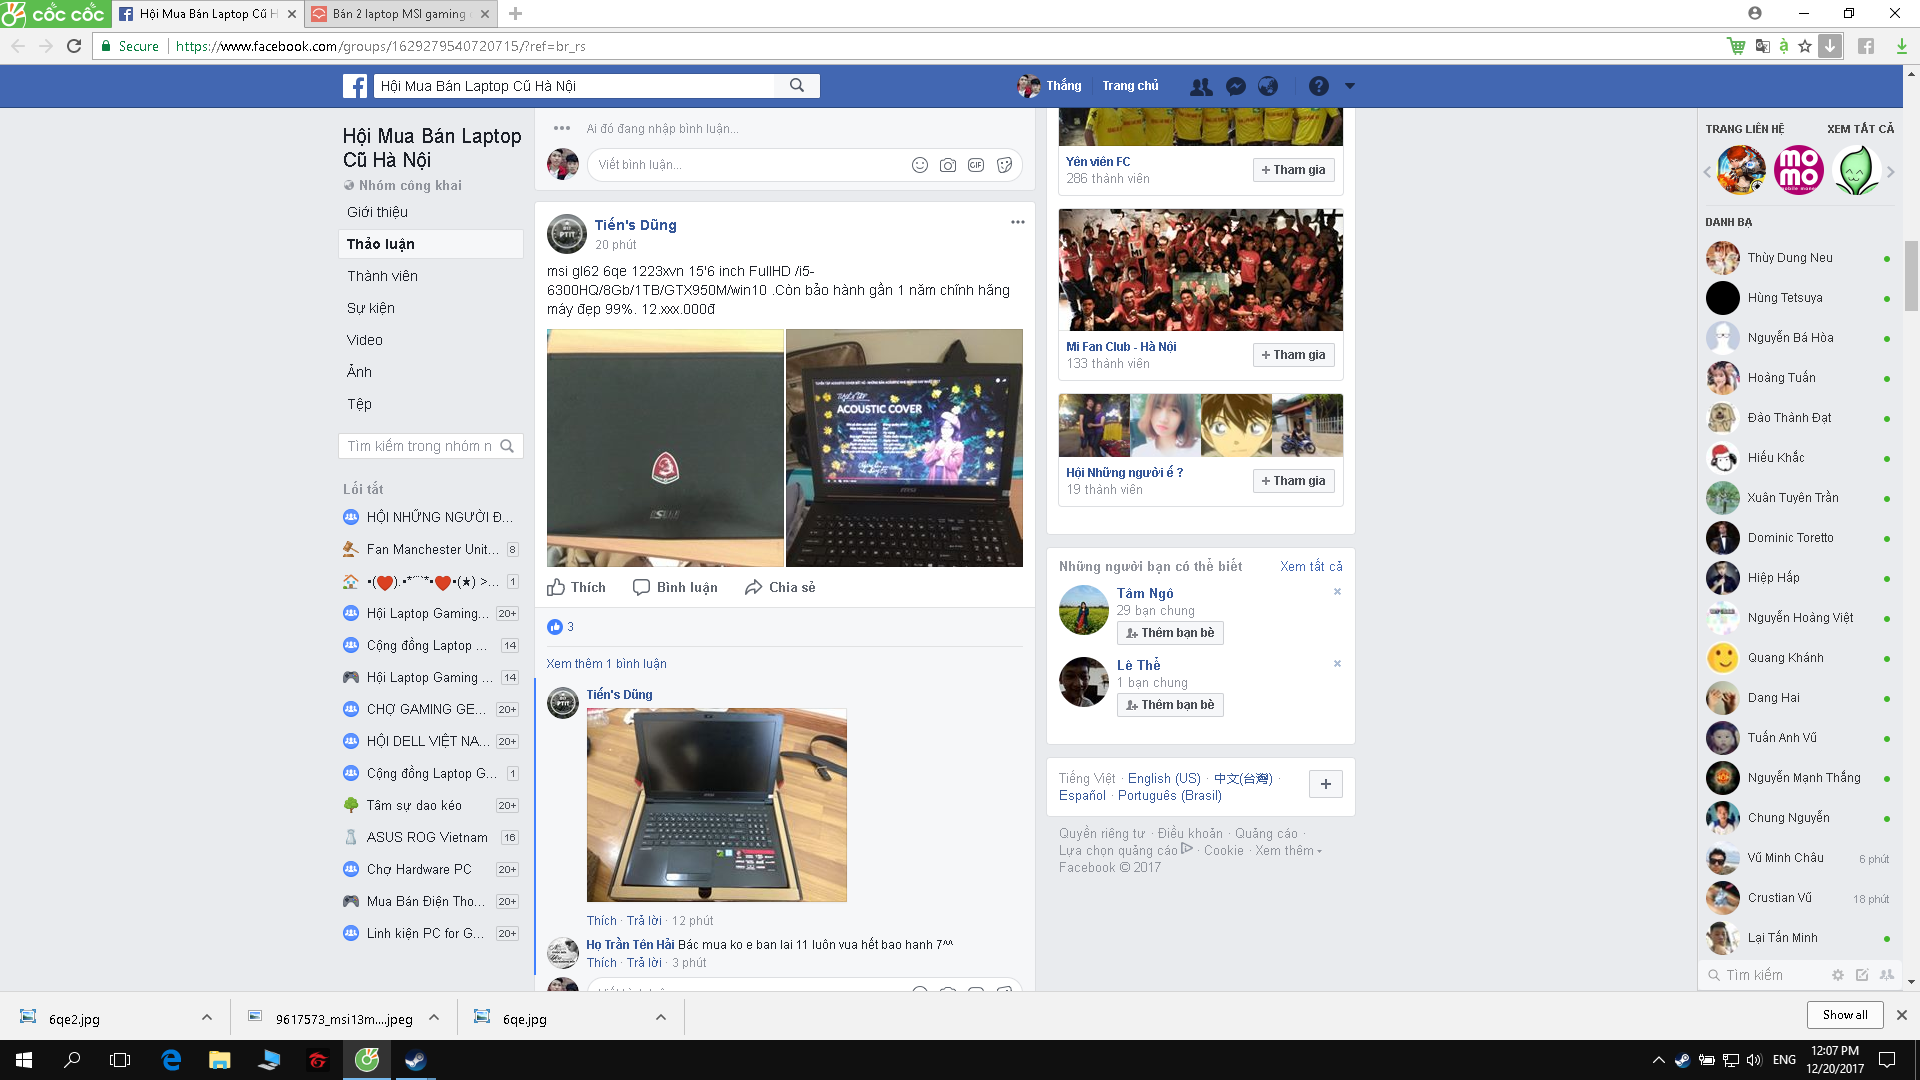
Task: Click the emoji icon in comment box
Action: (x=920, y=165)
